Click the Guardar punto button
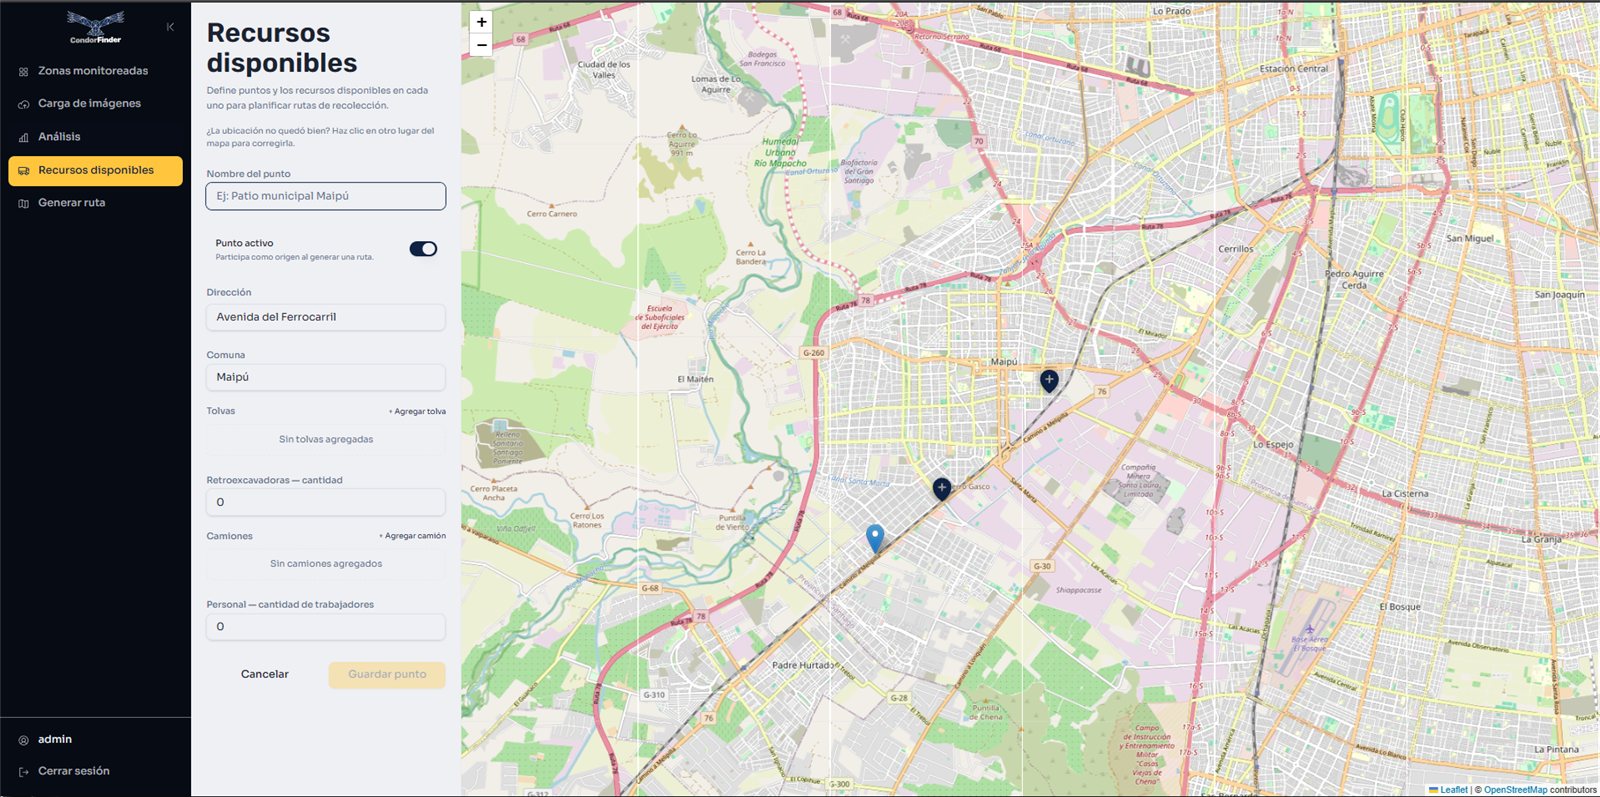Screen dimensions: 1600x797 [x=387, y=674]
